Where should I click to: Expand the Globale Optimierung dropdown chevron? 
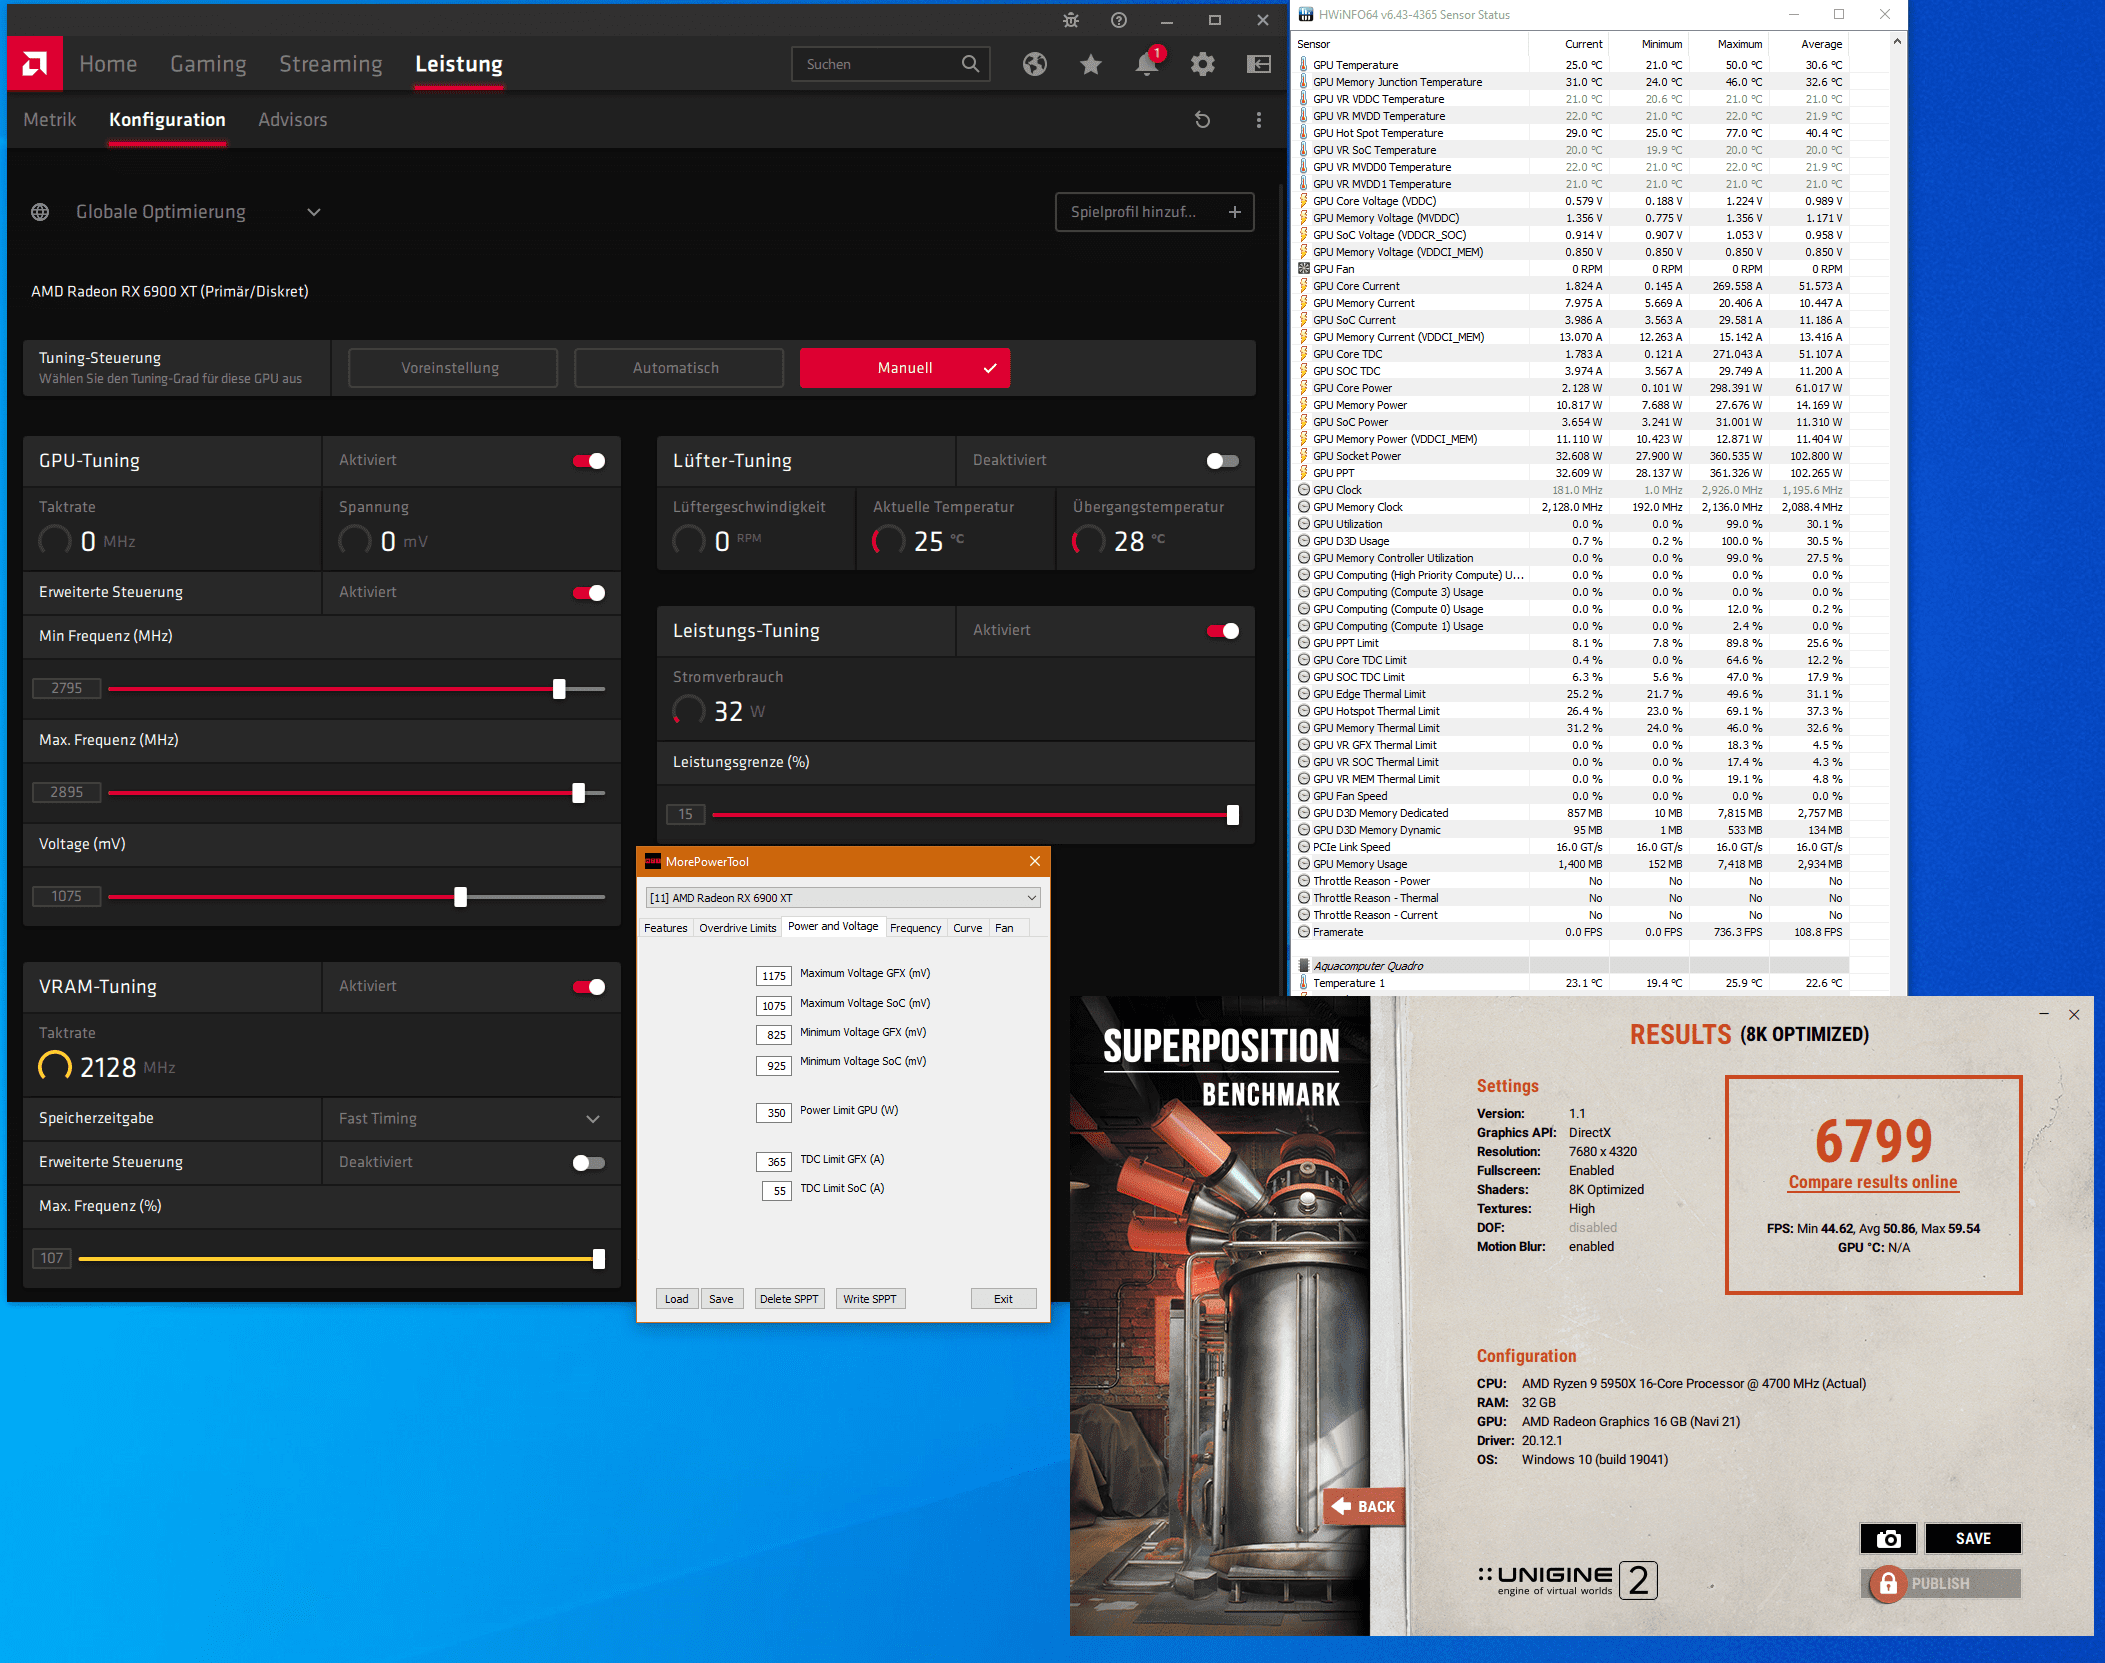pyautogui.click(x=314, y=212)
